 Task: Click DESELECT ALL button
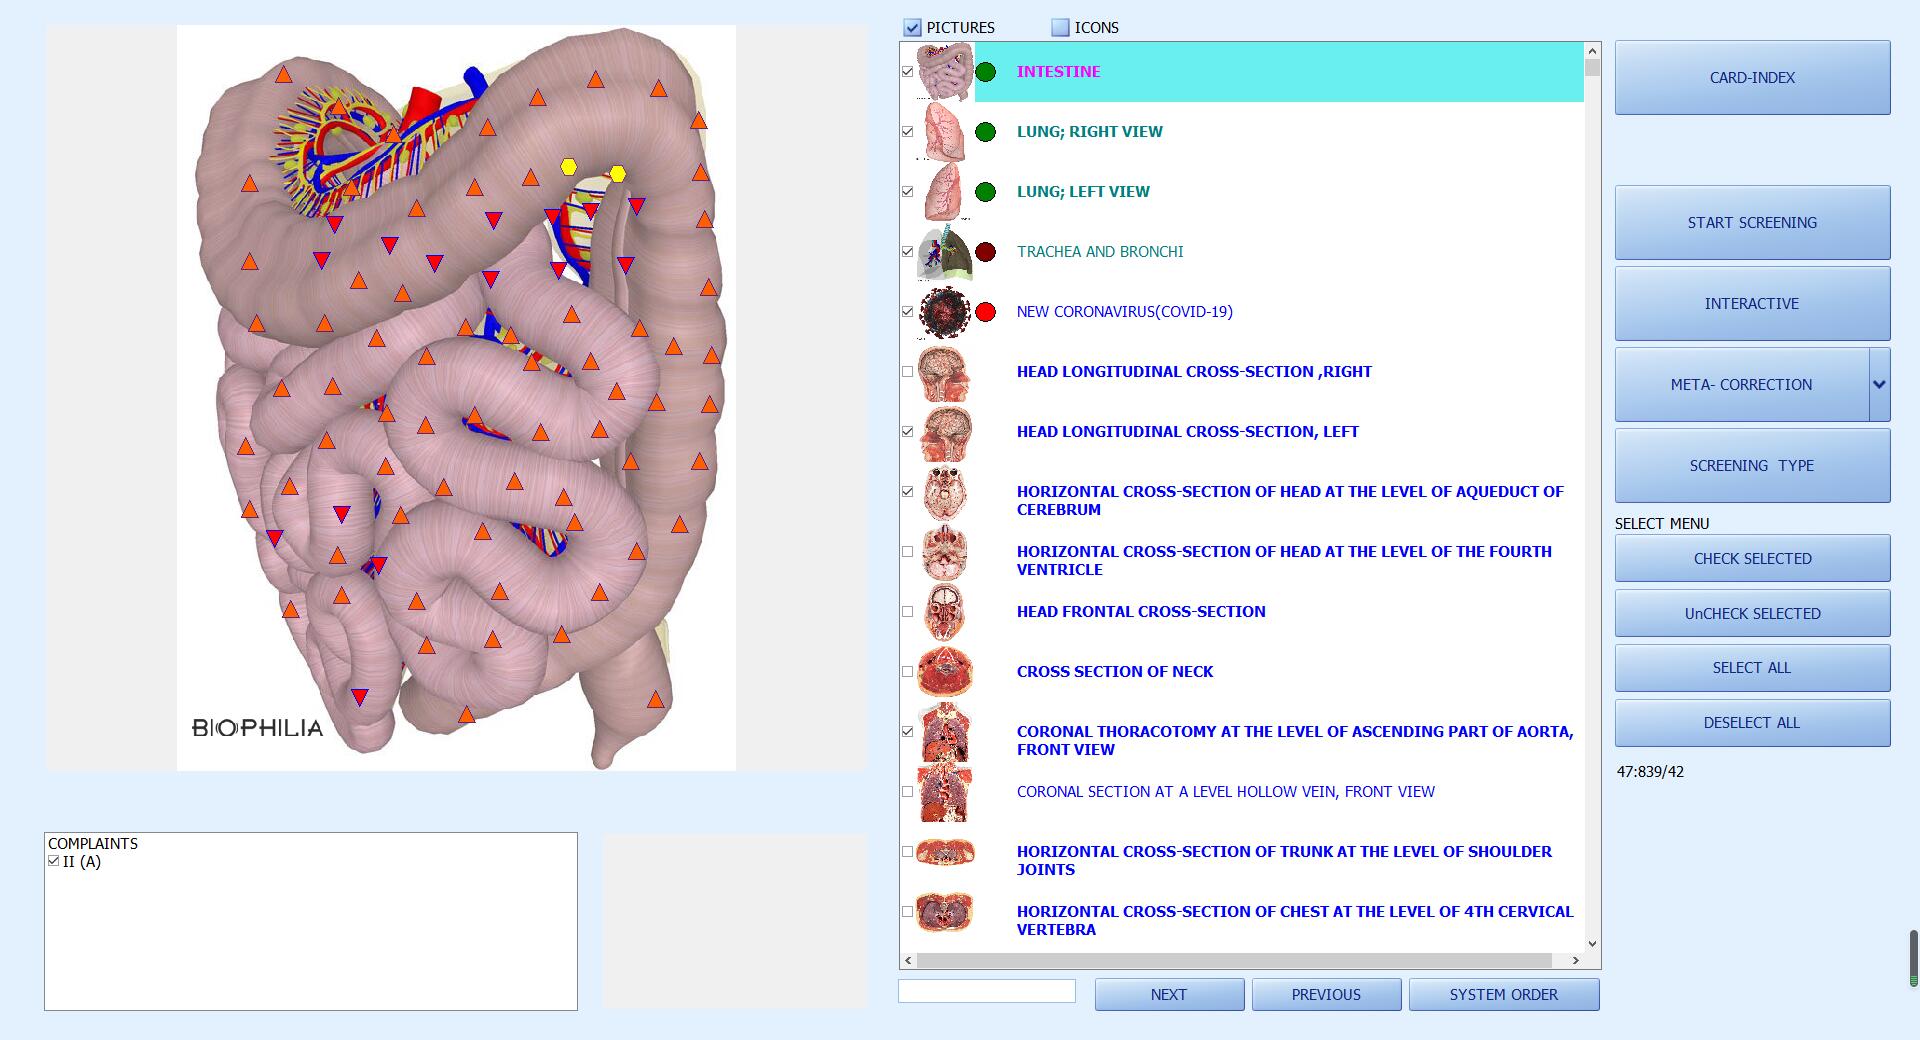(x=1752, y=723)
